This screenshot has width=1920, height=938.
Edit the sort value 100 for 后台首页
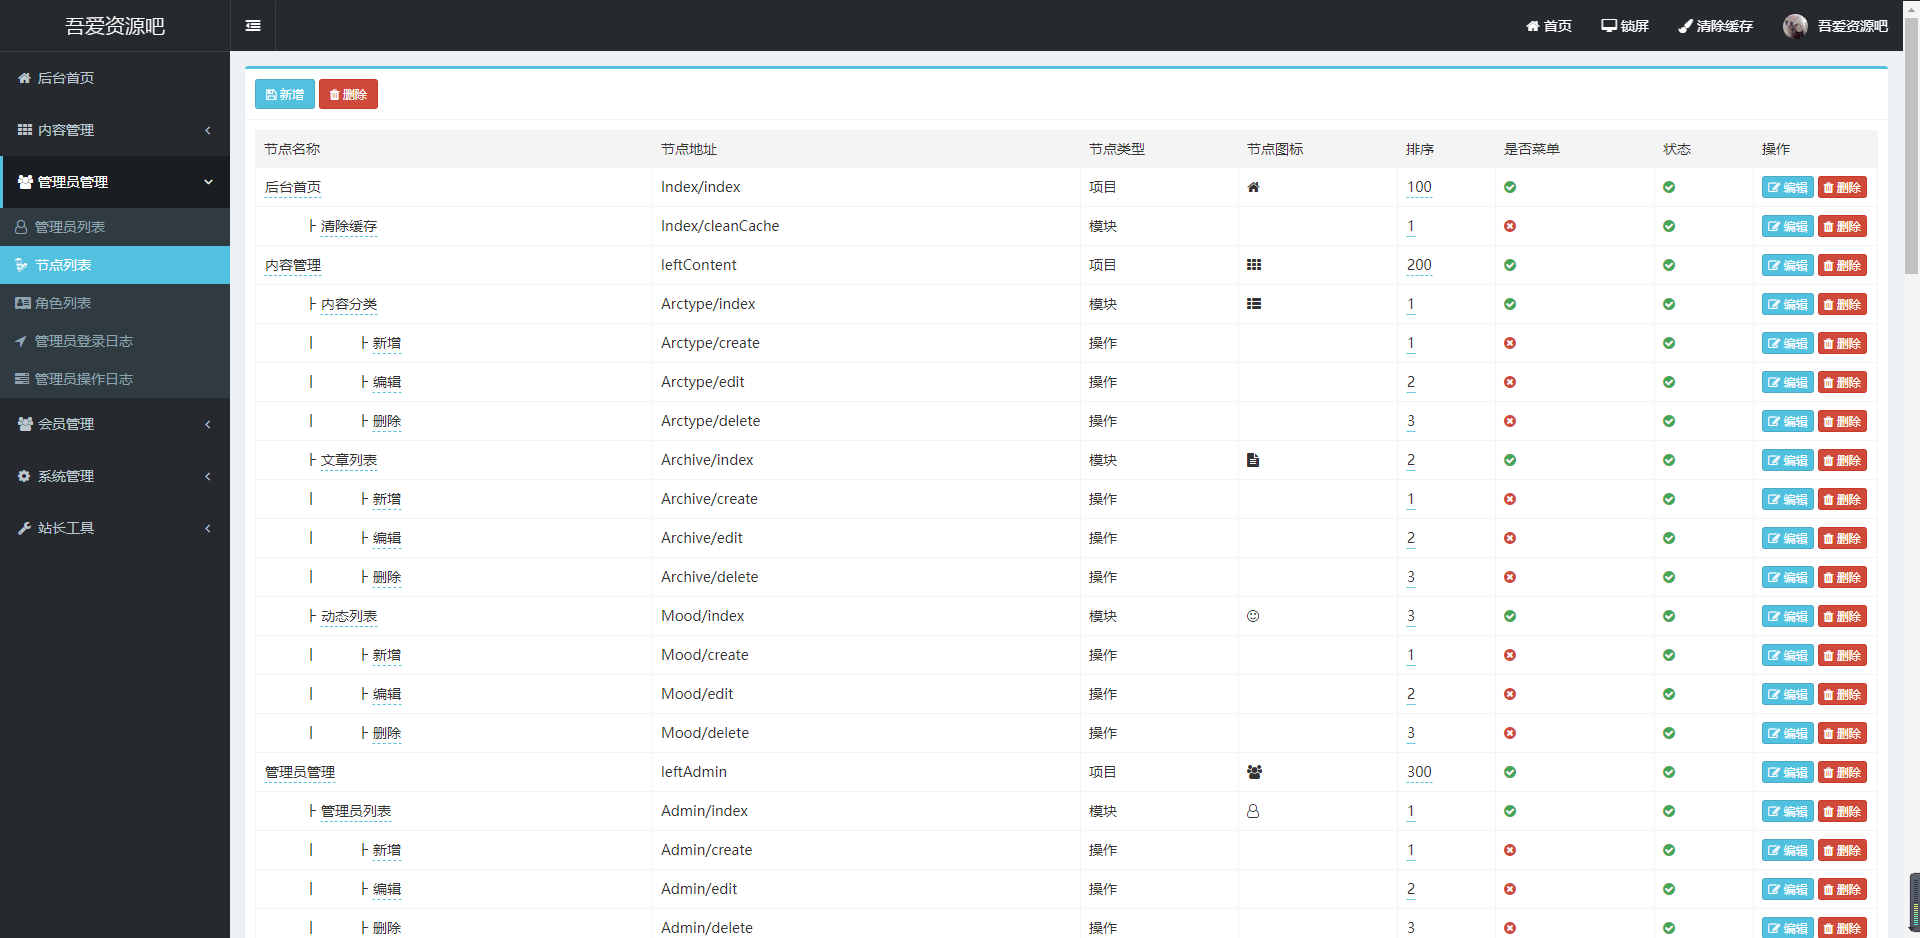(1419, 187)
